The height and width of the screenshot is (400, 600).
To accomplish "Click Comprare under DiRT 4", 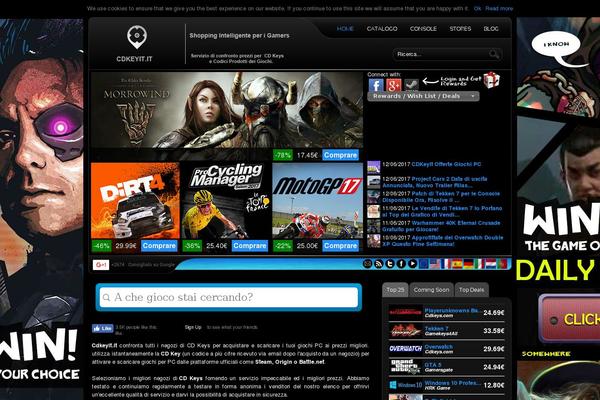I will [x=159, y=246].
